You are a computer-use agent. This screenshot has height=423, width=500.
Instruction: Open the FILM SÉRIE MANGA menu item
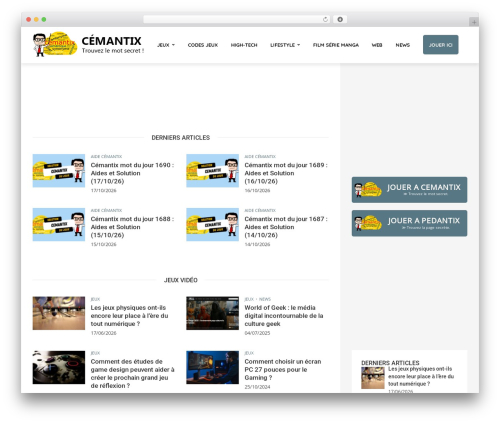click(x=336, y=45)
